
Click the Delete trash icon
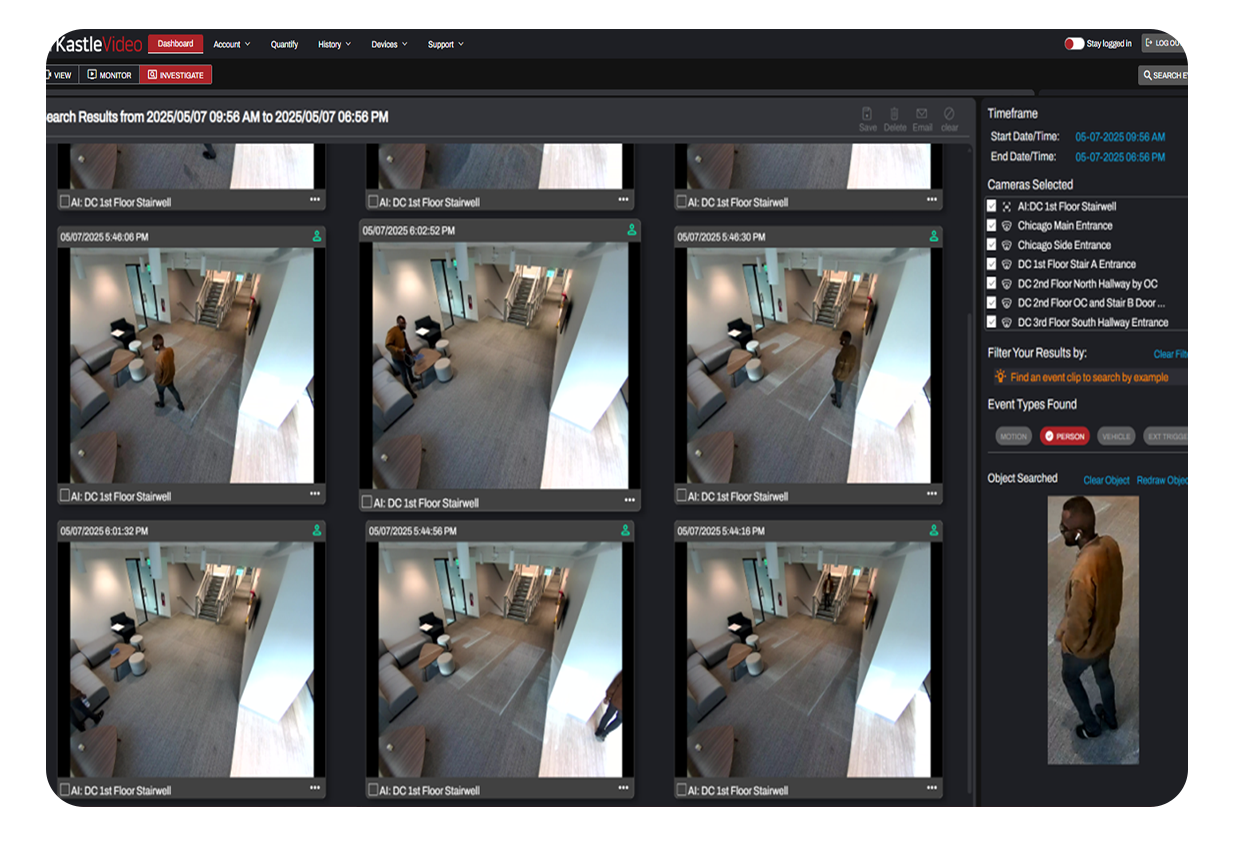click(894, 115)
